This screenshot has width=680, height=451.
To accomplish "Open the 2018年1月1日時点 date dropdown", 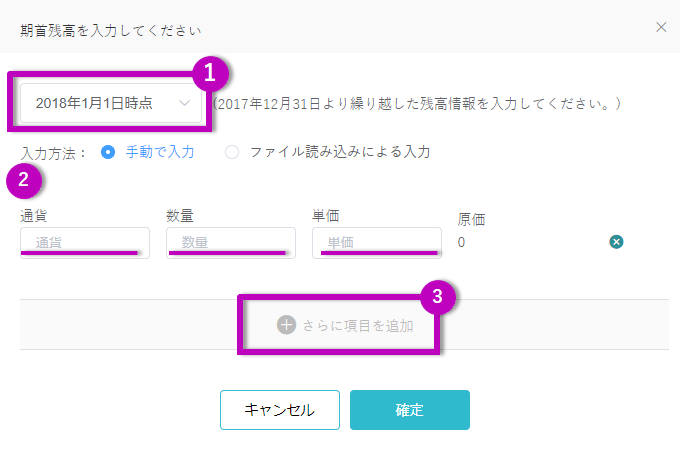I will pos(111,103).
